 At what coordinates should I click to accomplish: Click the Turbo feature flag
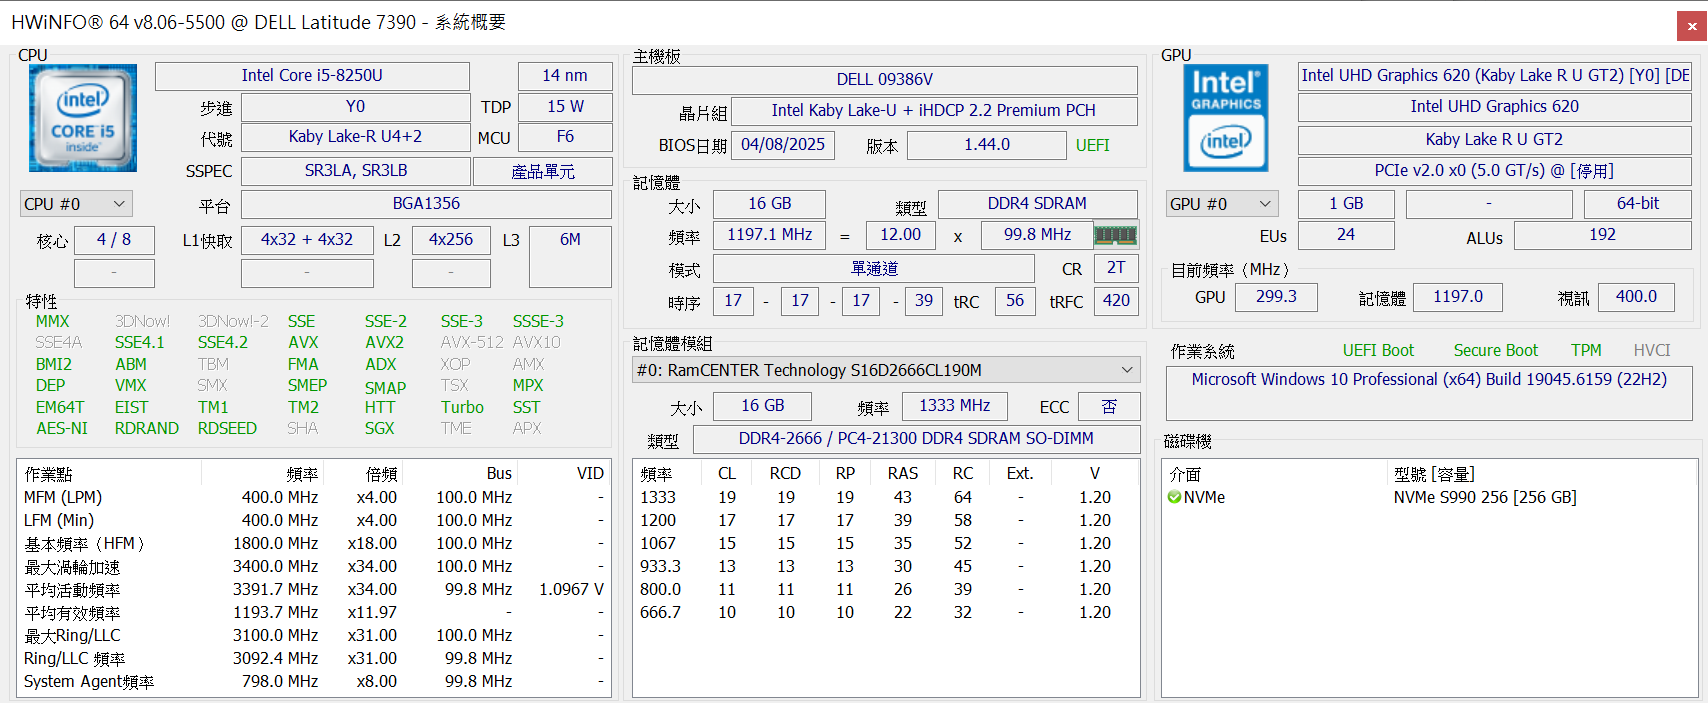pyautogui.click(x=462, y=408)
